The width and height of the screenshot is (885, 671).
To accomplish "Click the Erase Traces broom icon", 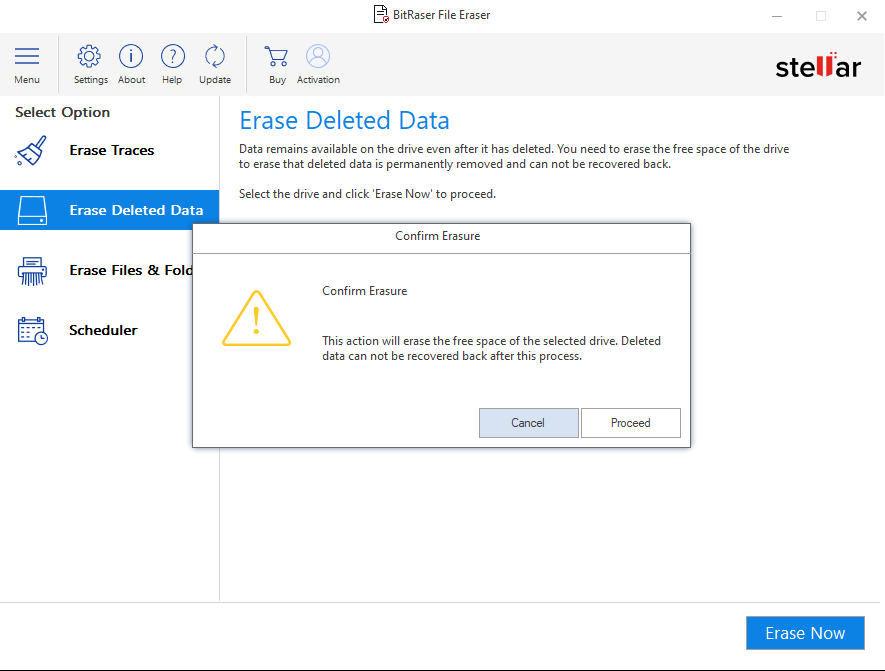I will (32, 151).
